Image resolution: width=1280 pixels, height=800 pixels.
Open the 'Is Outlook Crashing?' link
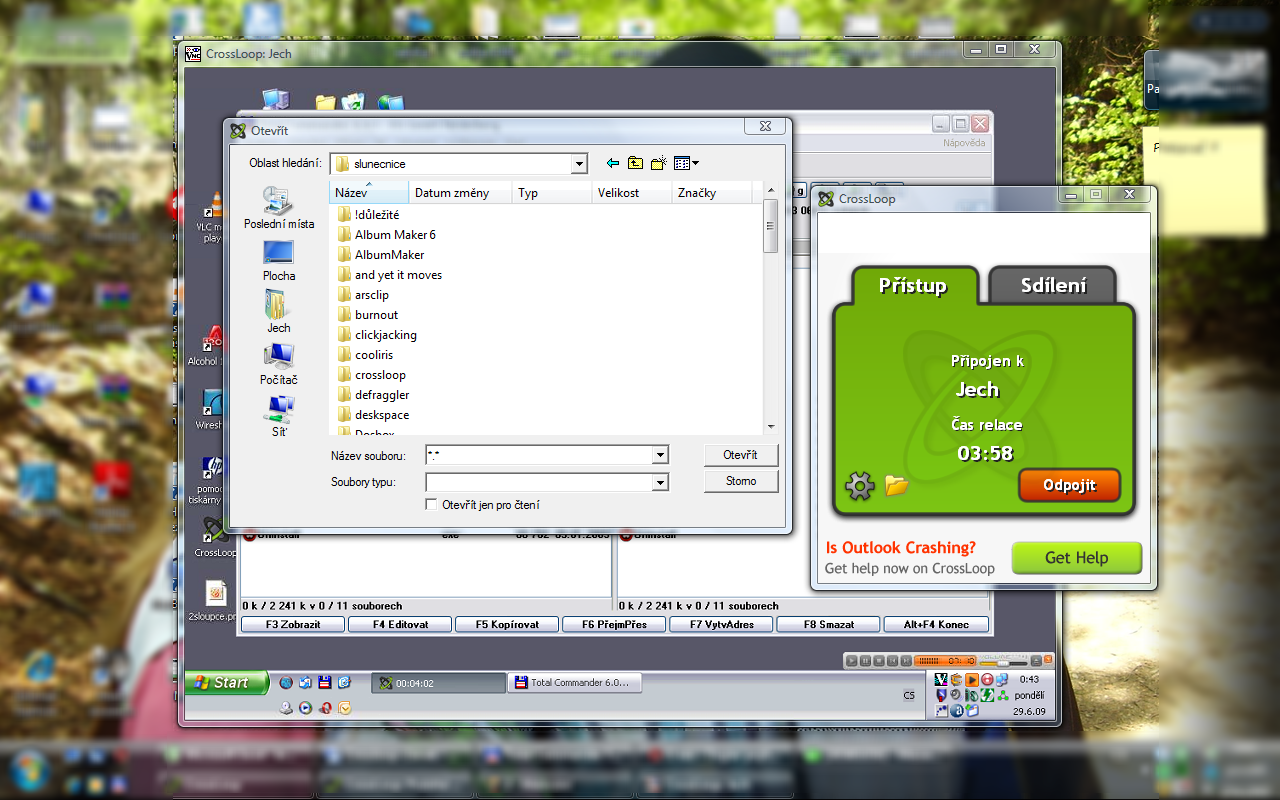coord(900,548)
